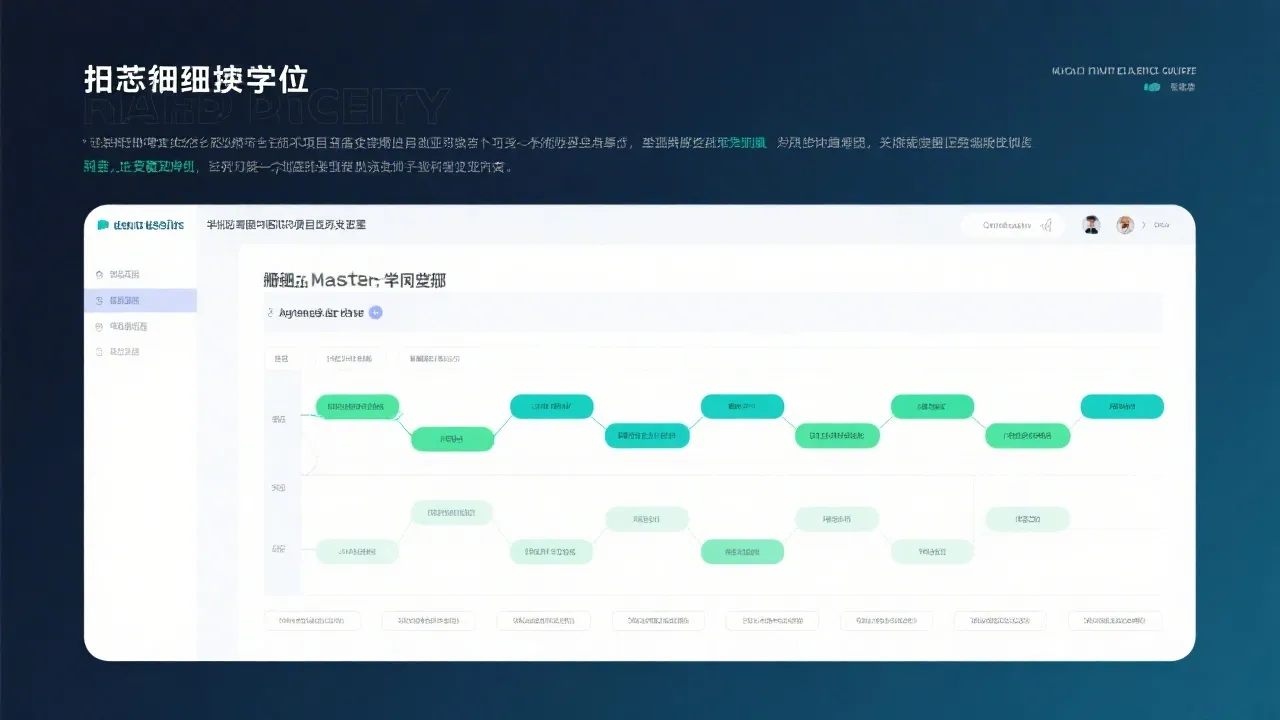Click the heading containing the word Master

[x=355, y=280]
